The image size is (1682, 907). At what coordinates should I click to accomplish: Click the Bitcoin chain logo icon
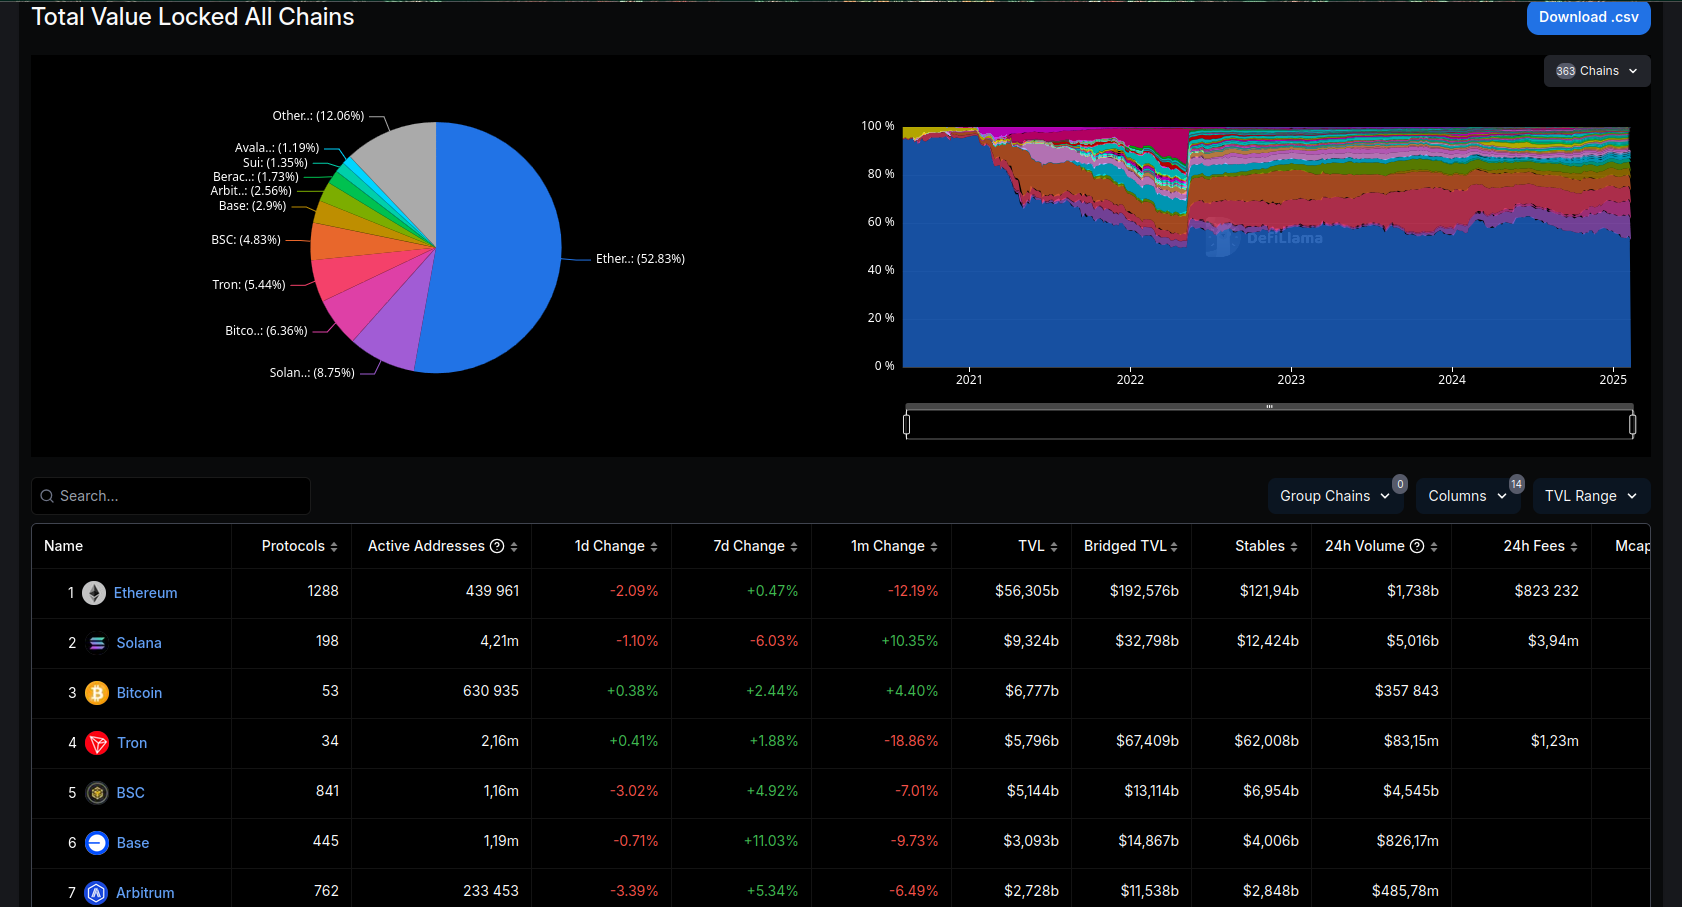97,693
